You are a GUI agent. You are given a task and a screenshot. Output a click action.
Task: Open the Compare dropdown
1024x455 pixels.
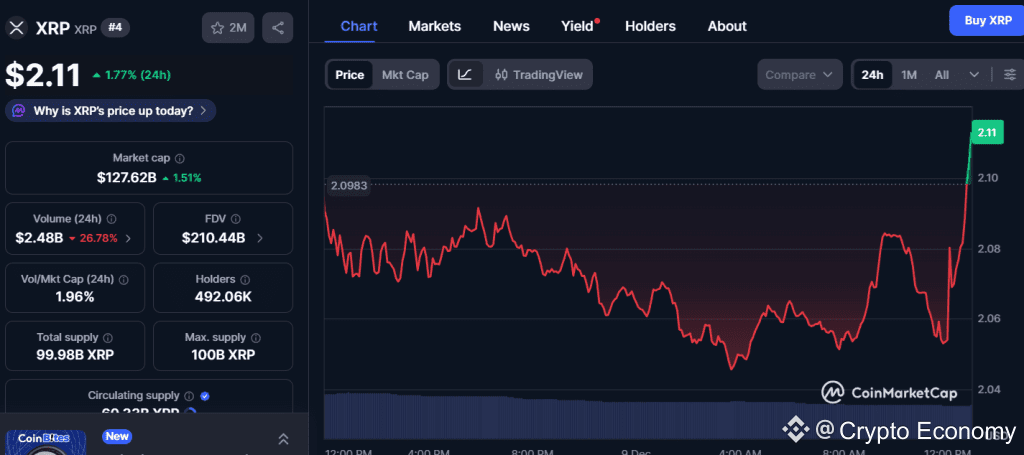click(799, 74)
